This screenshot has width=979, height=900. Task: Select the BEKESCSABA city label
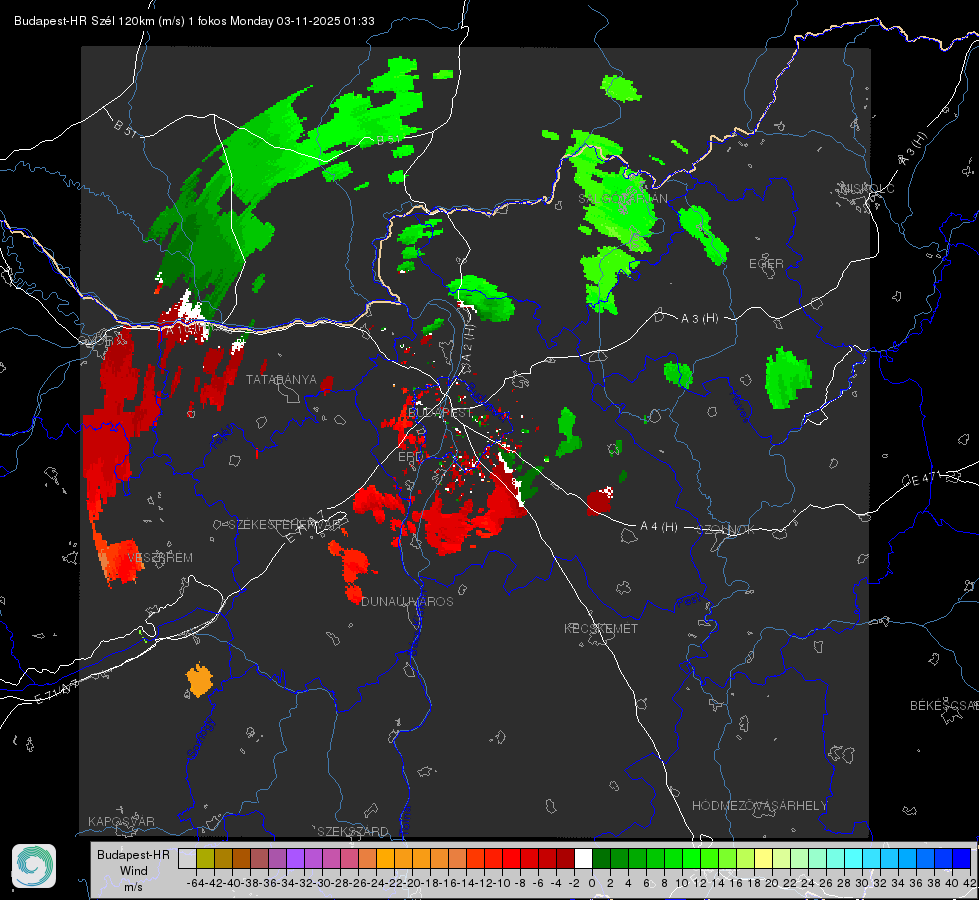point(944,705)
